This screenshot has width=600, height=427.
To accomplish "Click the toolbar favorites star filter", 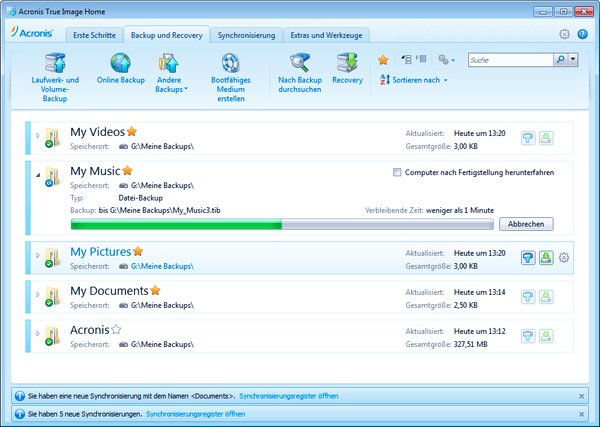I will point(383,60).
